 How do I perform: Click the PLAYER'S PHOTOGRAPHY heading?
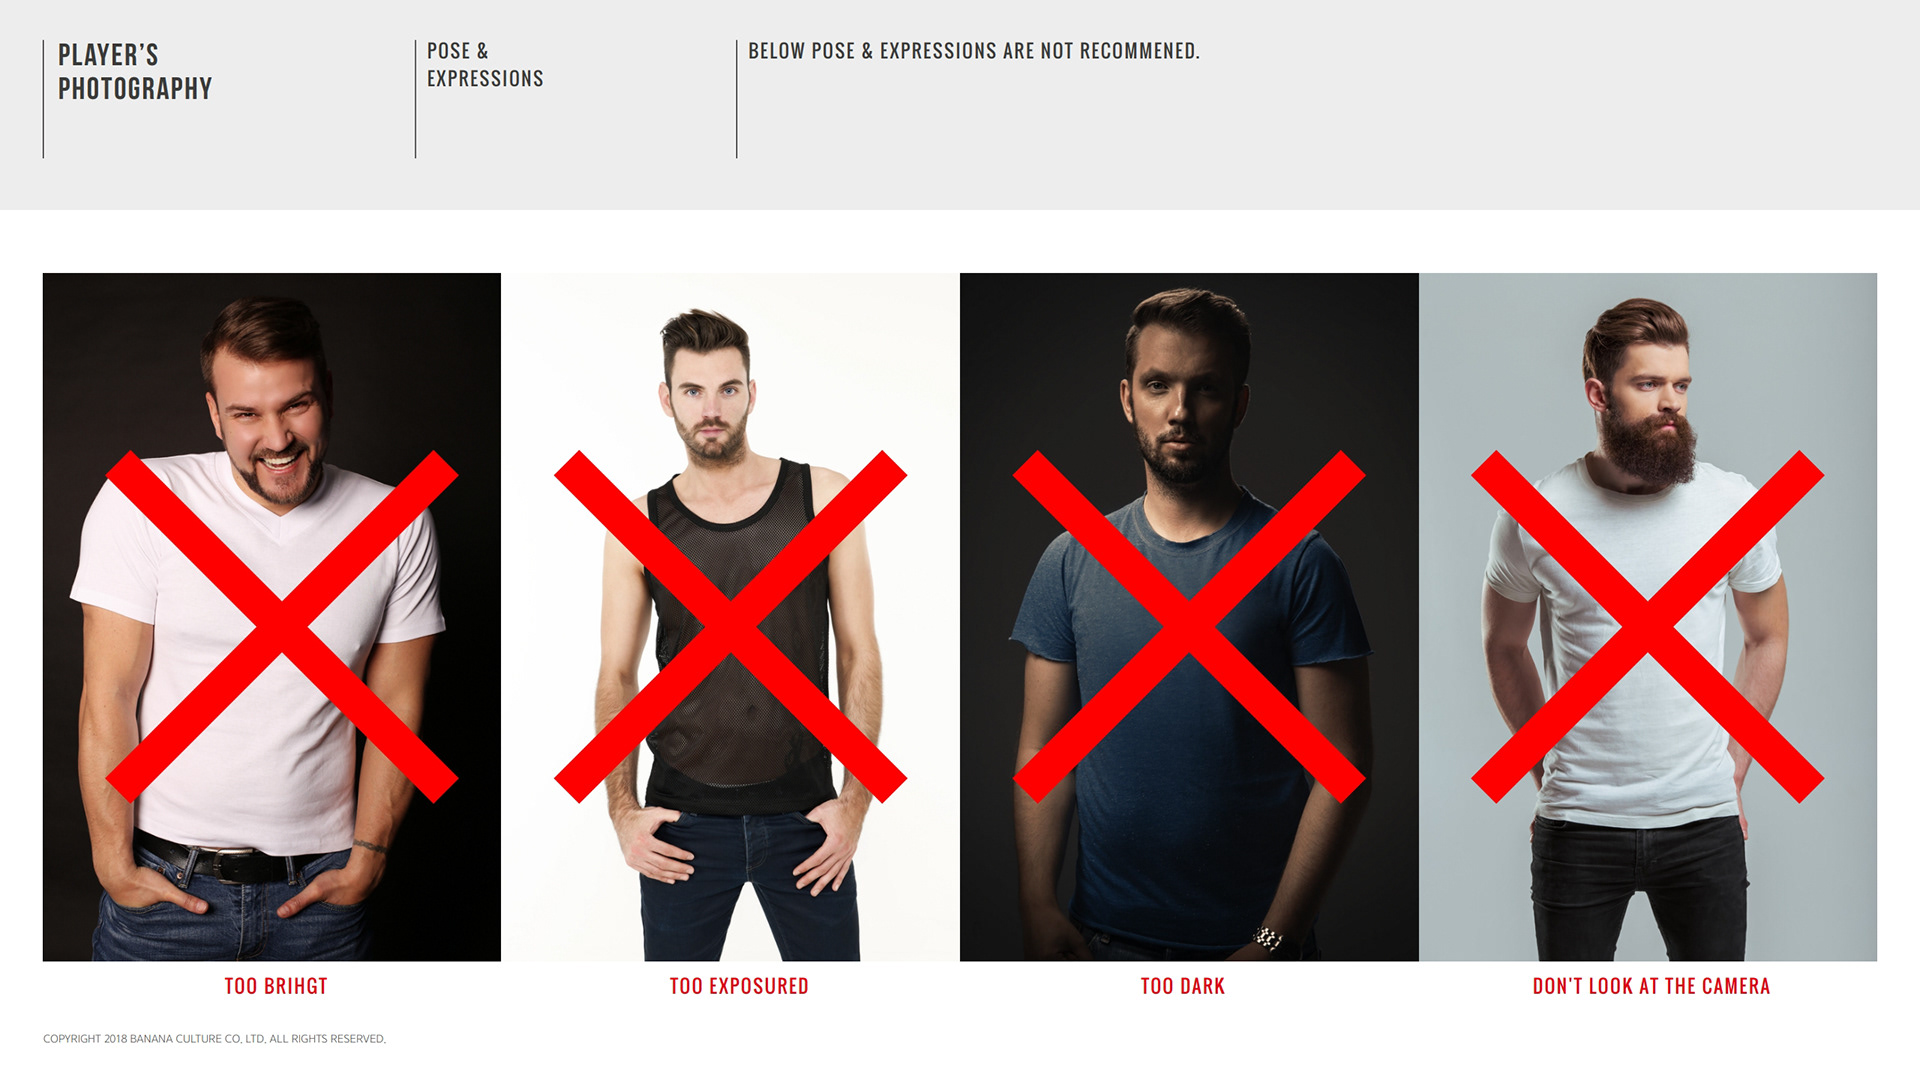pos(135,72)
